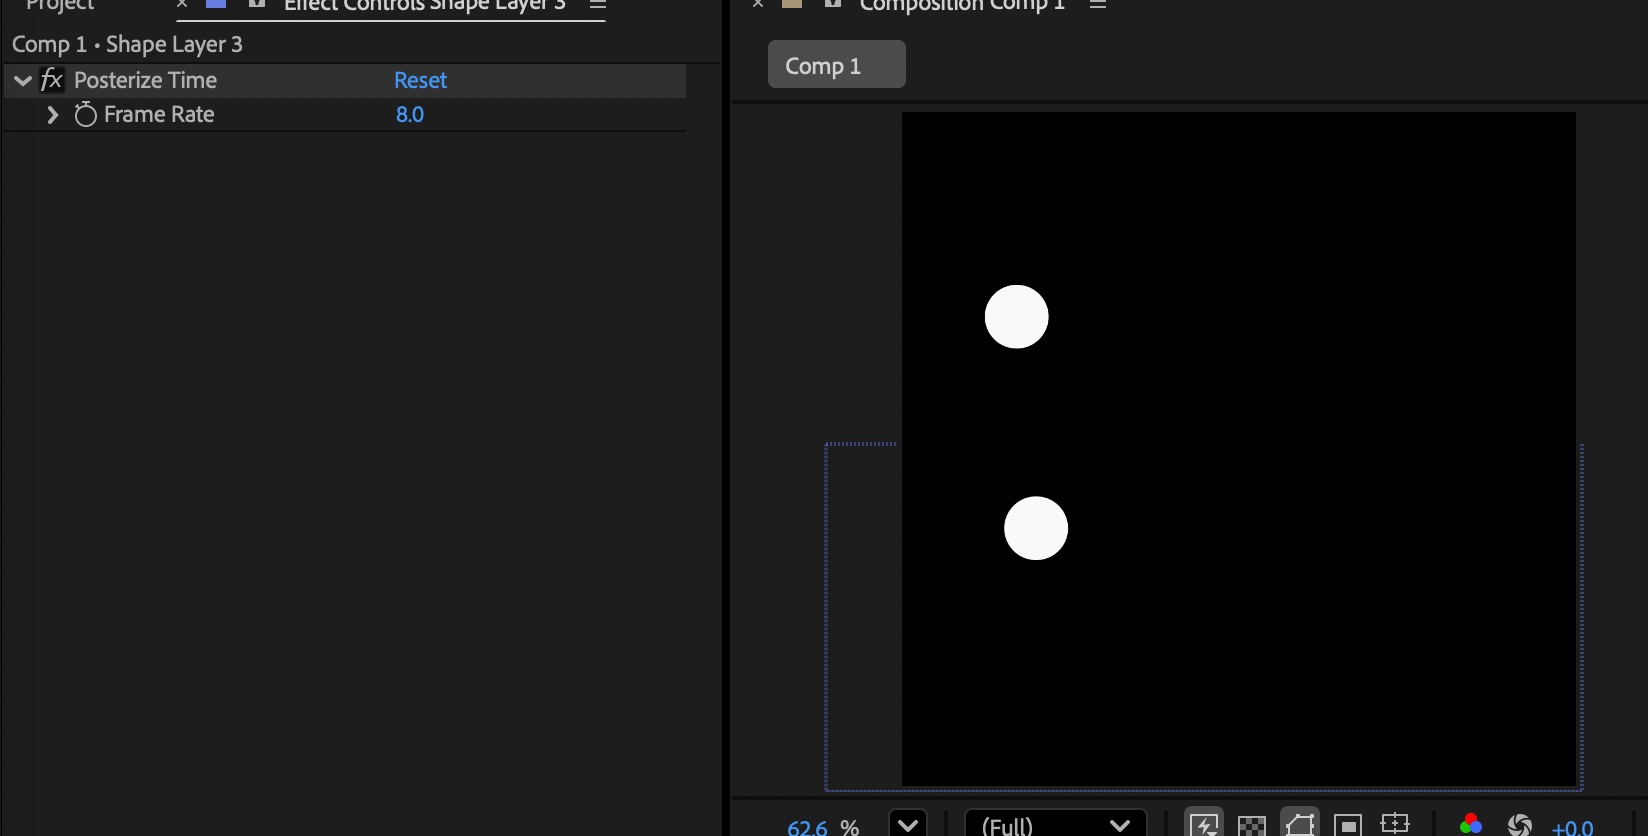
Task: Click the Frame Rate stopwatch icon
Action: (x=86, y=115)
